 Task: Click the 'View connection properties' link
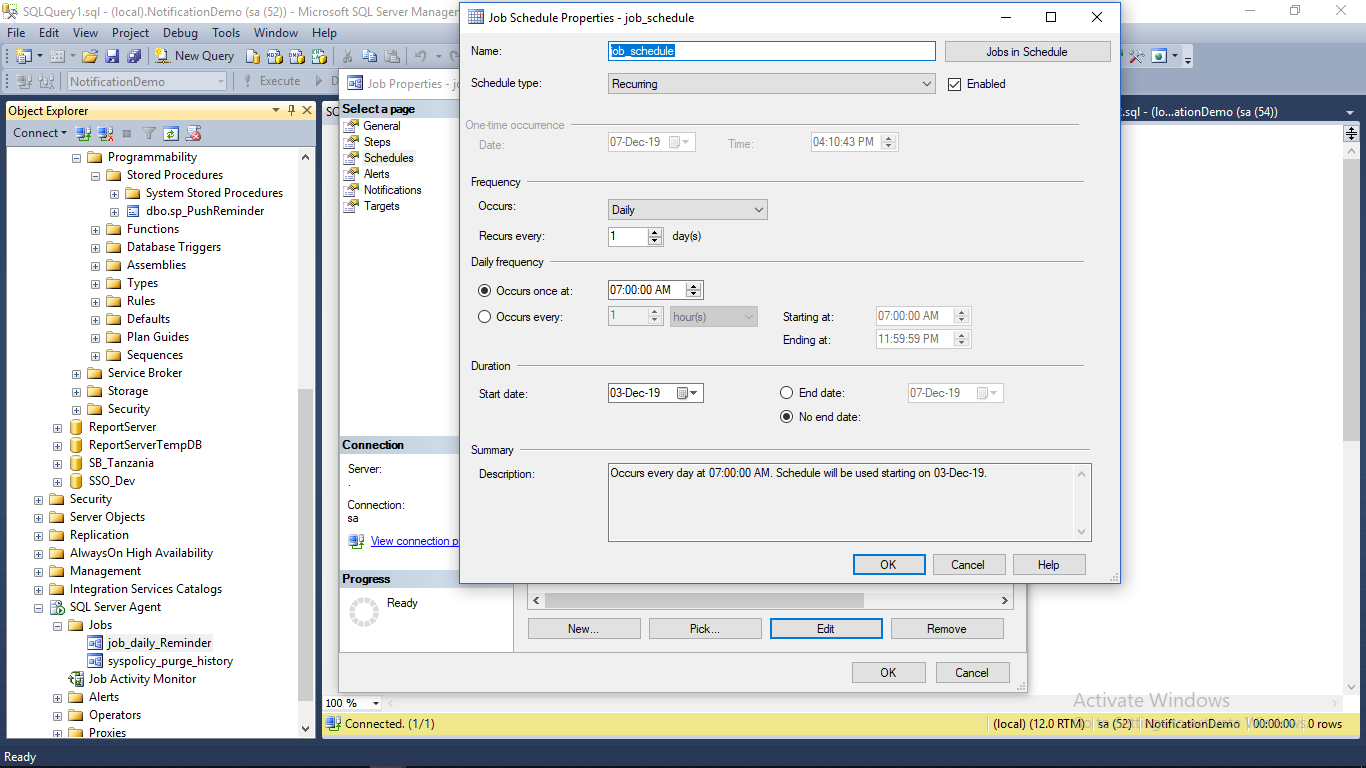[x=414, y=541]
